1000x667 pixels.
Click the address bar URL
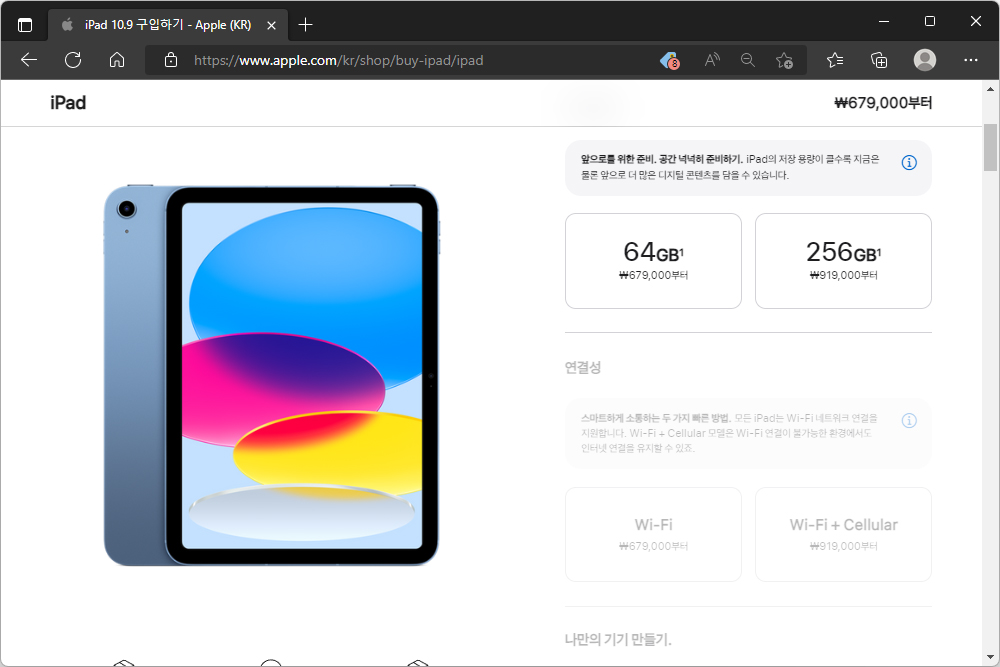338,60
